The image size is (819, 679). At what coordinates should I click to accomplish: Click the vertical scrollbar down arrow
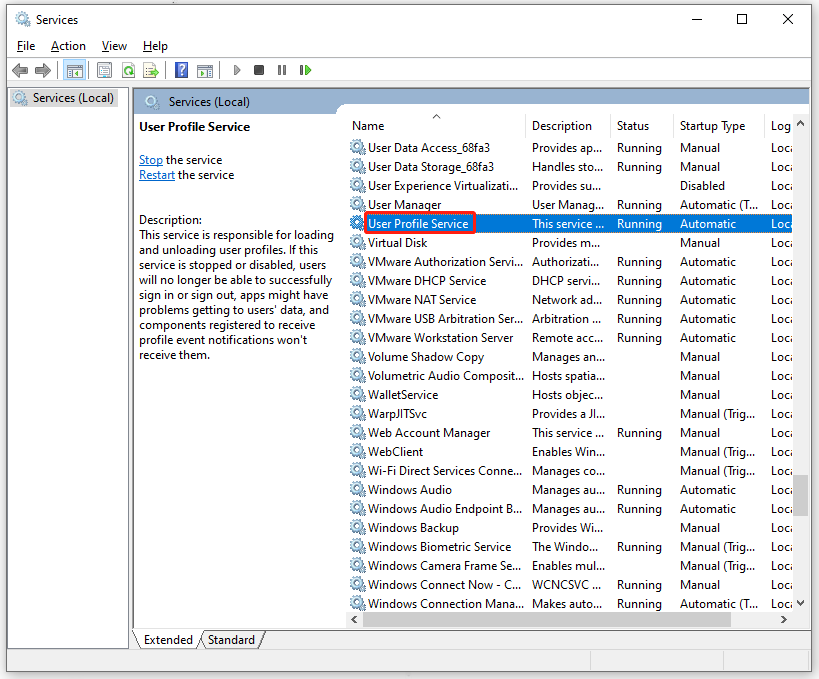800,603
